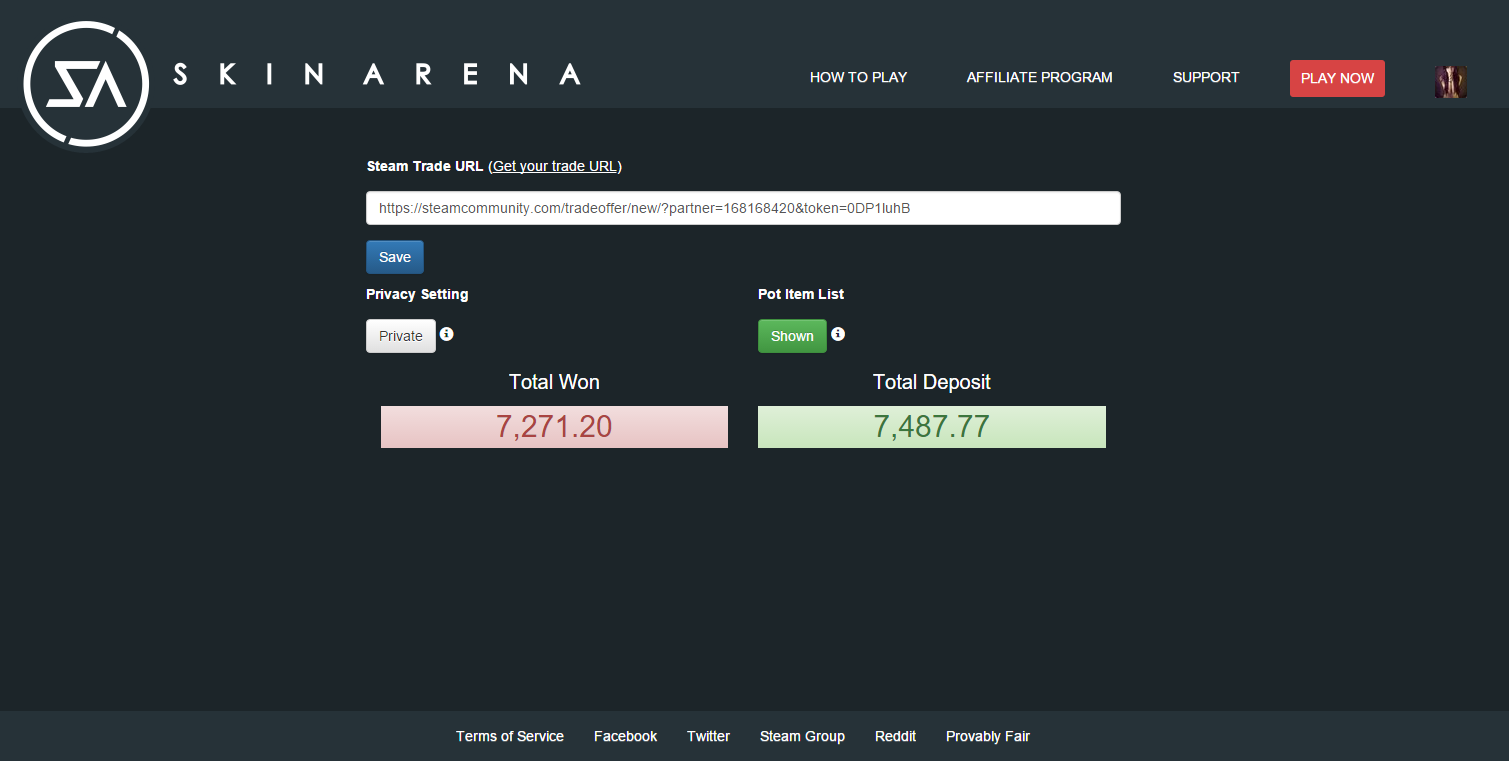
Task: Open Terms of Service in the footer
Action: [510, 736]
